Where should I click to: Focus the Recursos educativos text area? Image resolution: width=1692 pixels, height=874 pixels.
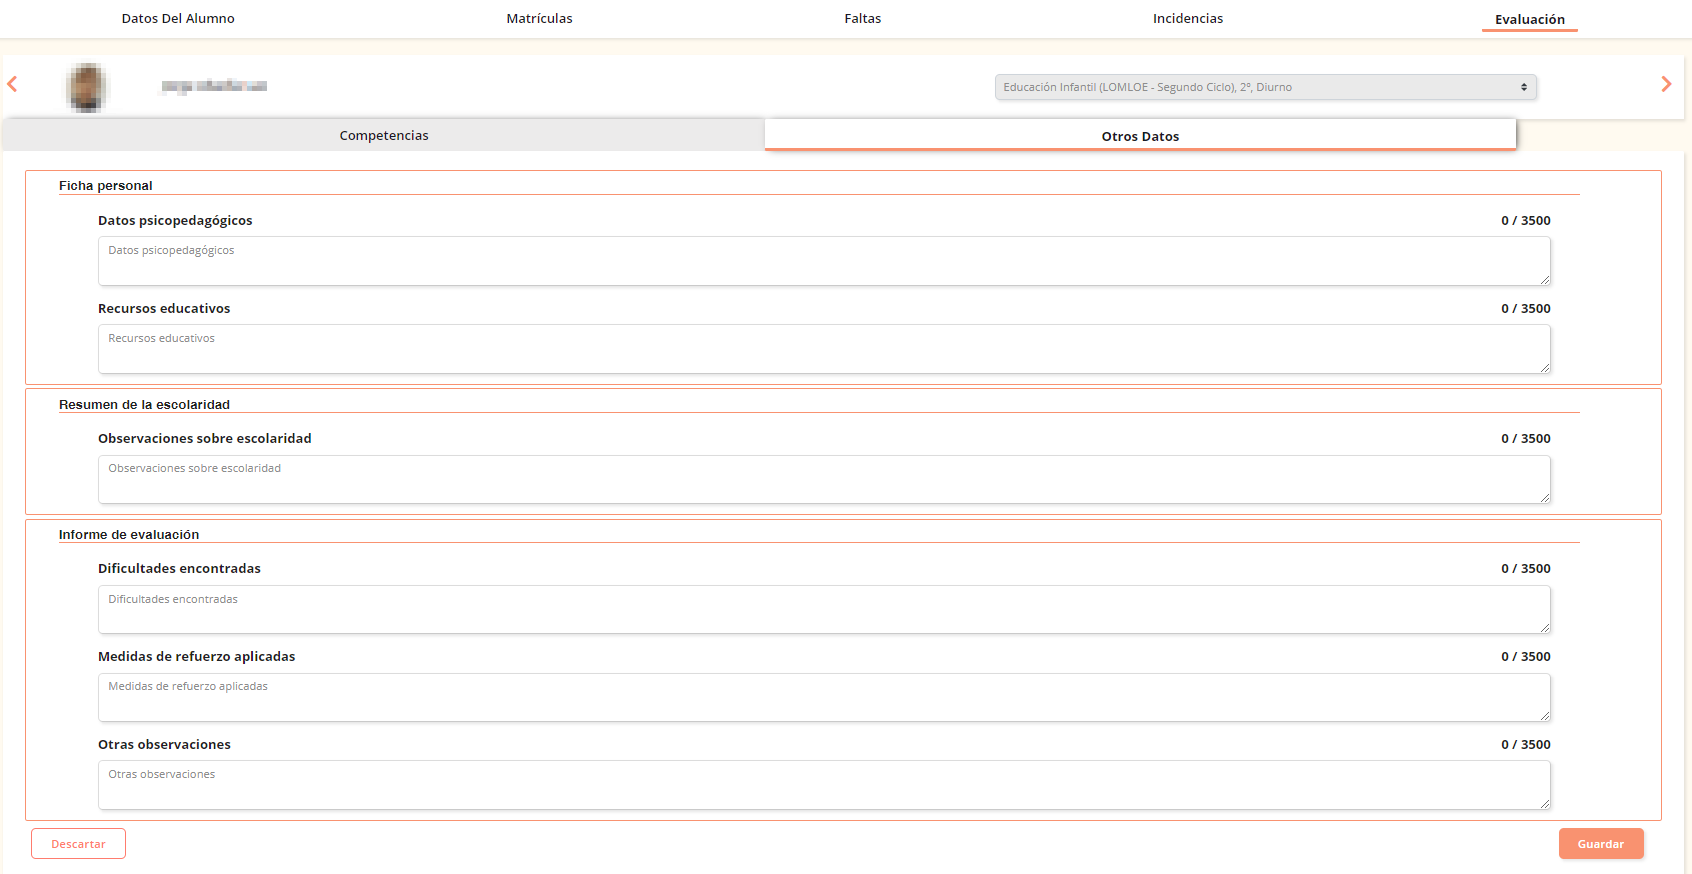824,349
